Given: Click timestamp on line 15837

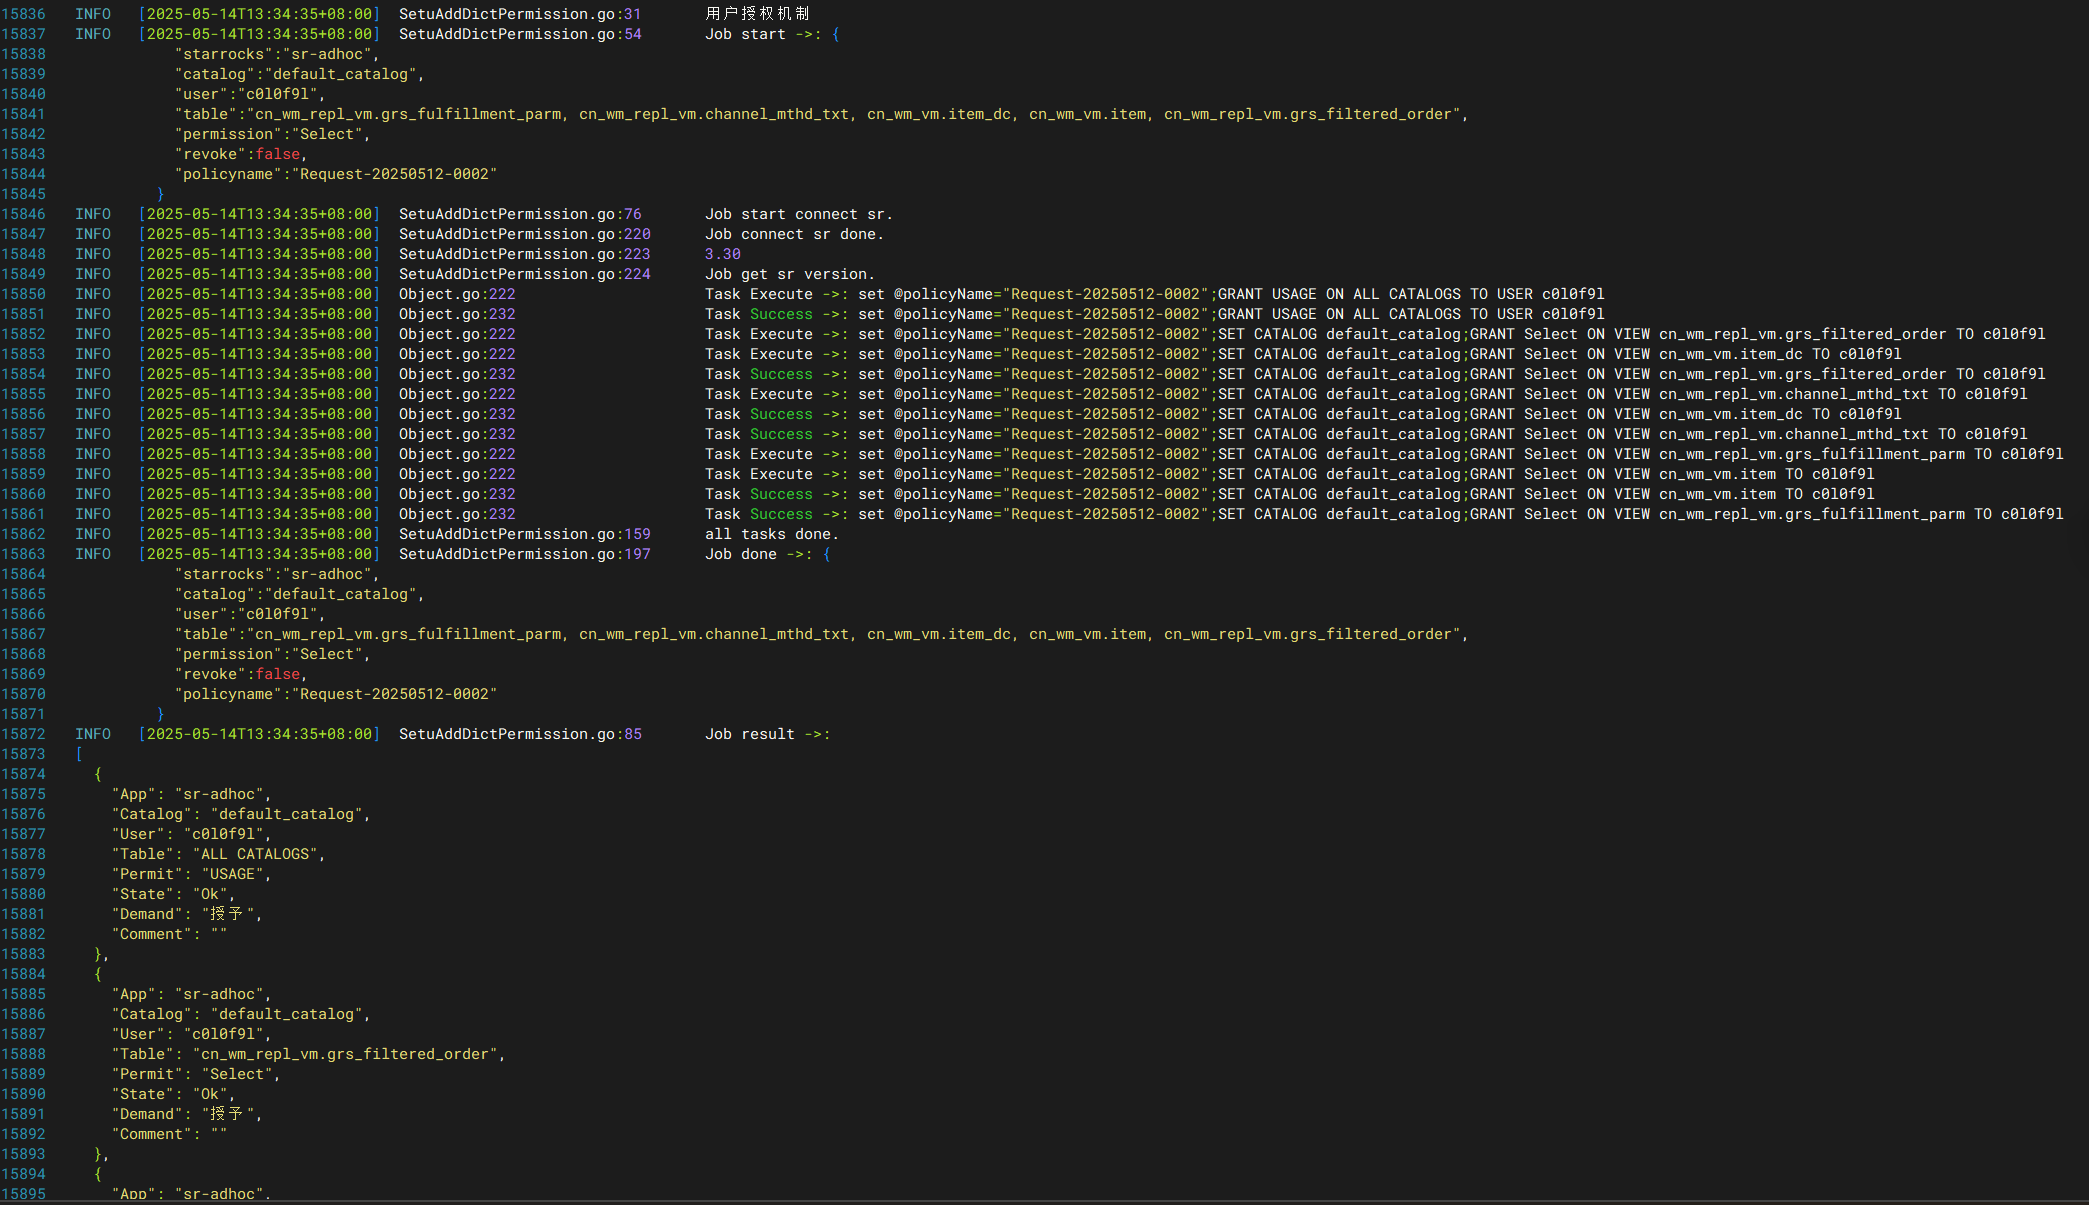Looking at the screenshot, I should [260, 34].
